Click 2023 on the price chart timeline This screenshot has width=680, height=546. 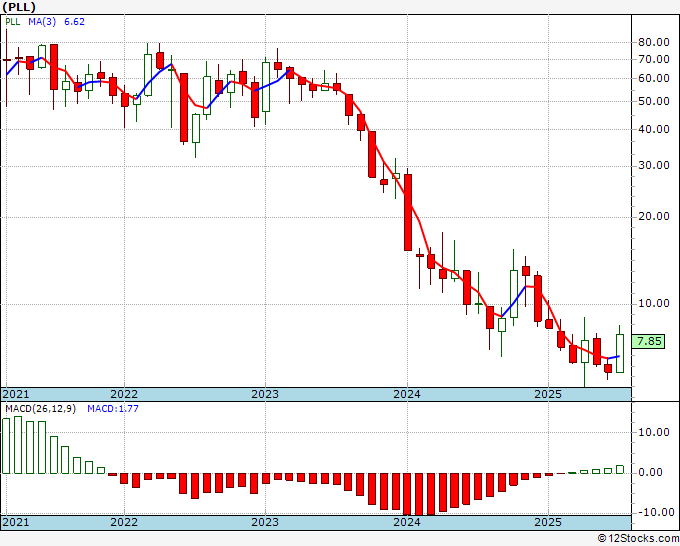[x=265, y=394]
